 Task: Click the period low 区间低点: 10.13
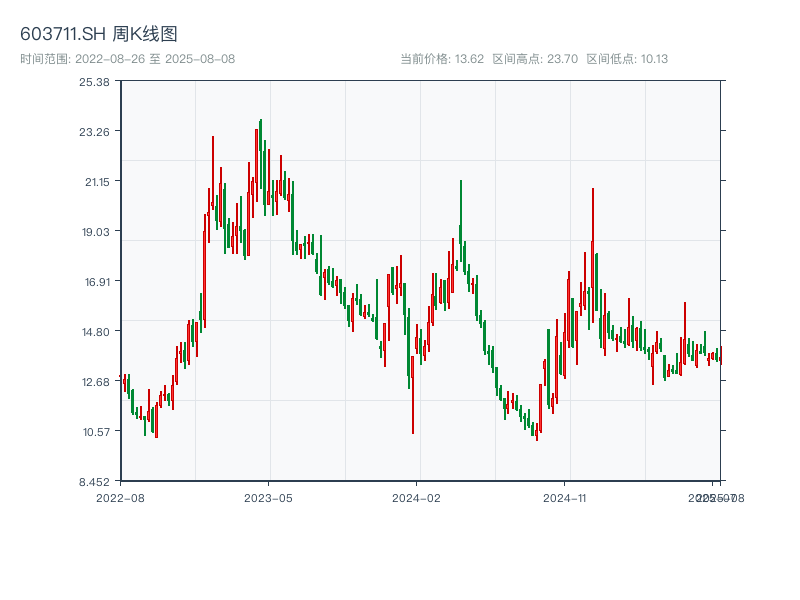(x=627, y=59)
